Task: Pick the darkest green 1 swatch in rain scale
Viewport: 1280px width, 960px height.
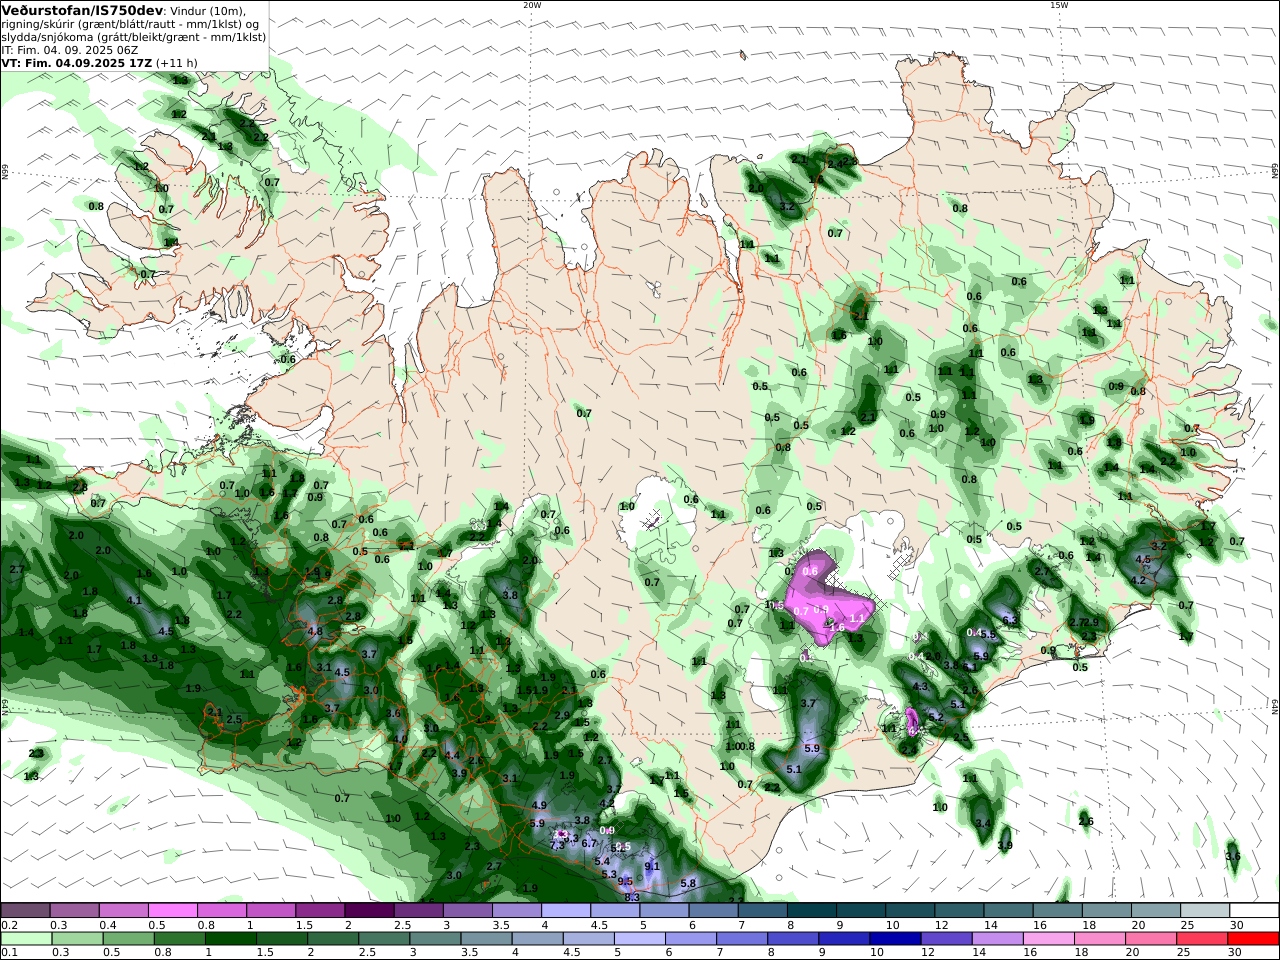Action: (230, 939)
